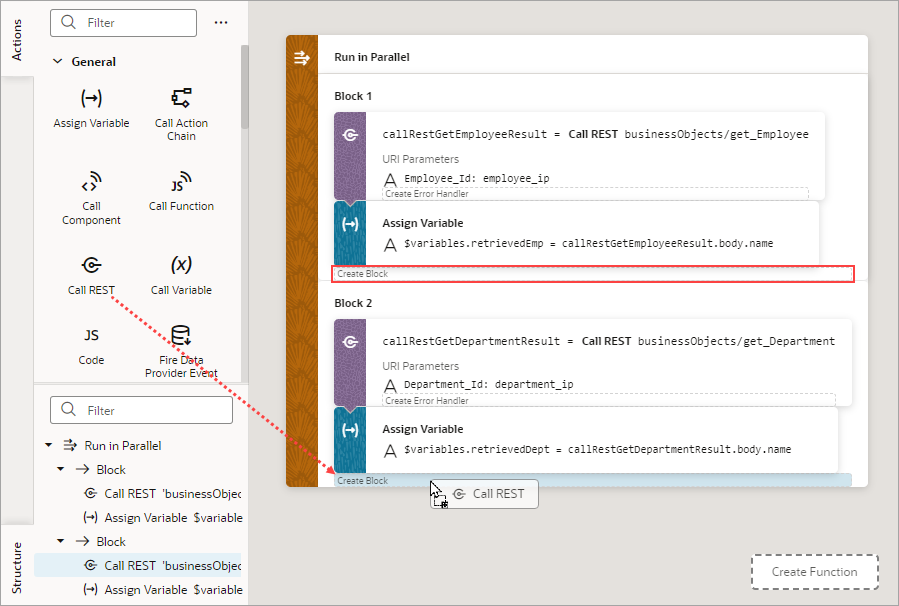Click the parallel flow icon on the canvas header
Viewport: 899px width, 606px height.
point(301,57)
